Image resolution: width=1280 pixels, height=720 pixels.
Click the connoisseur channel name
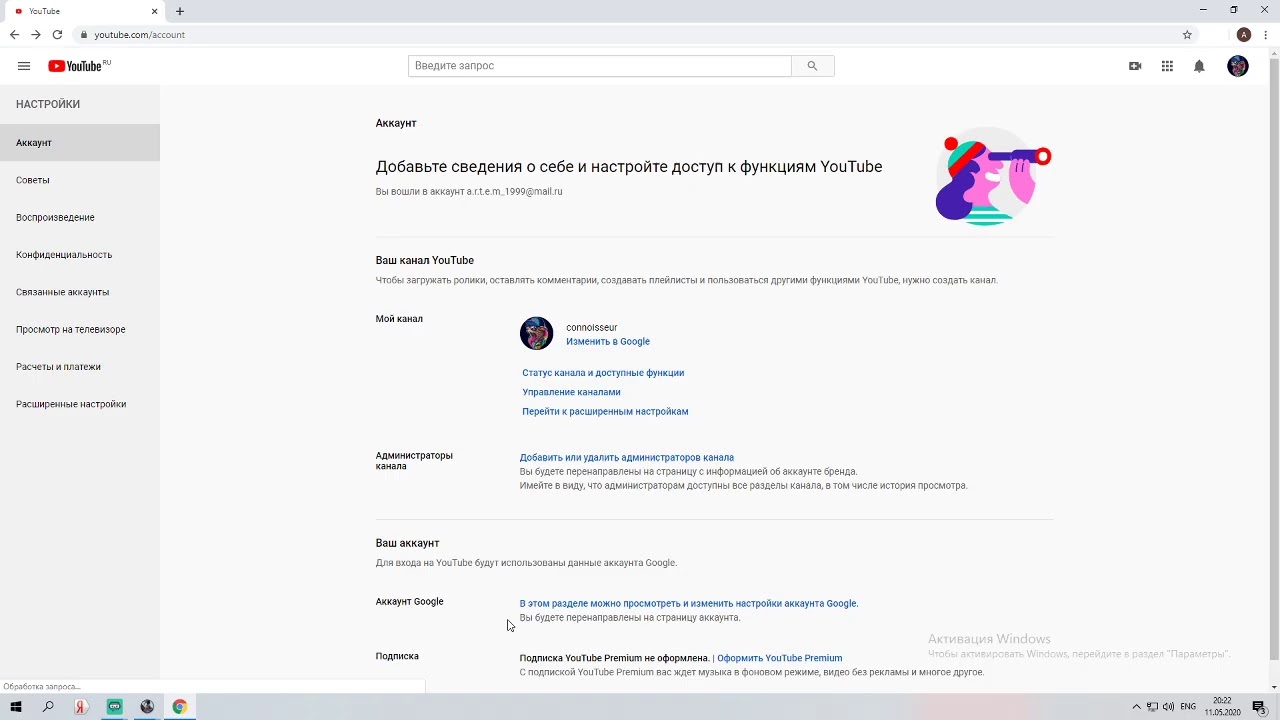tap(591, 327)
